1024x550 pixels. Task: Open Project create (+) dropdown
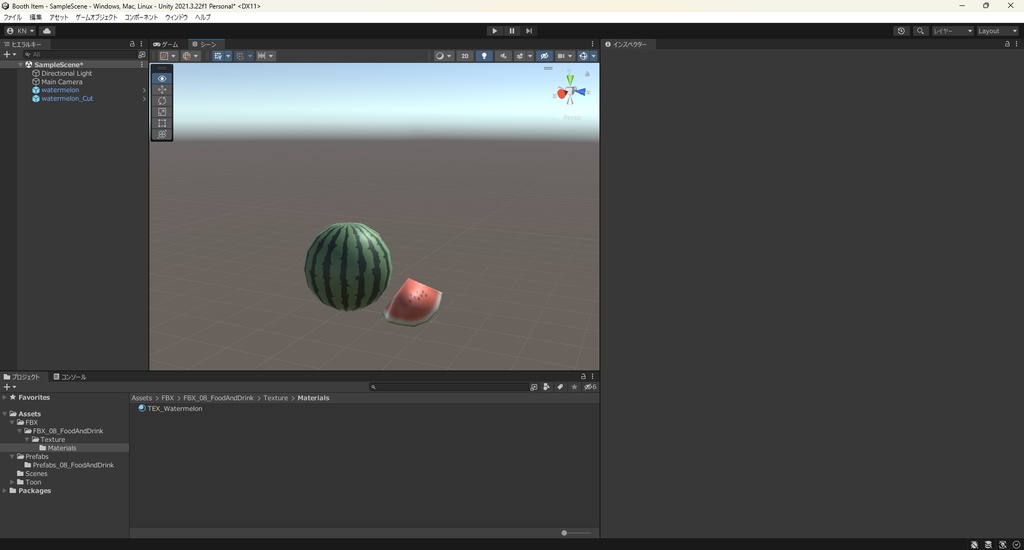pos(9,387)
